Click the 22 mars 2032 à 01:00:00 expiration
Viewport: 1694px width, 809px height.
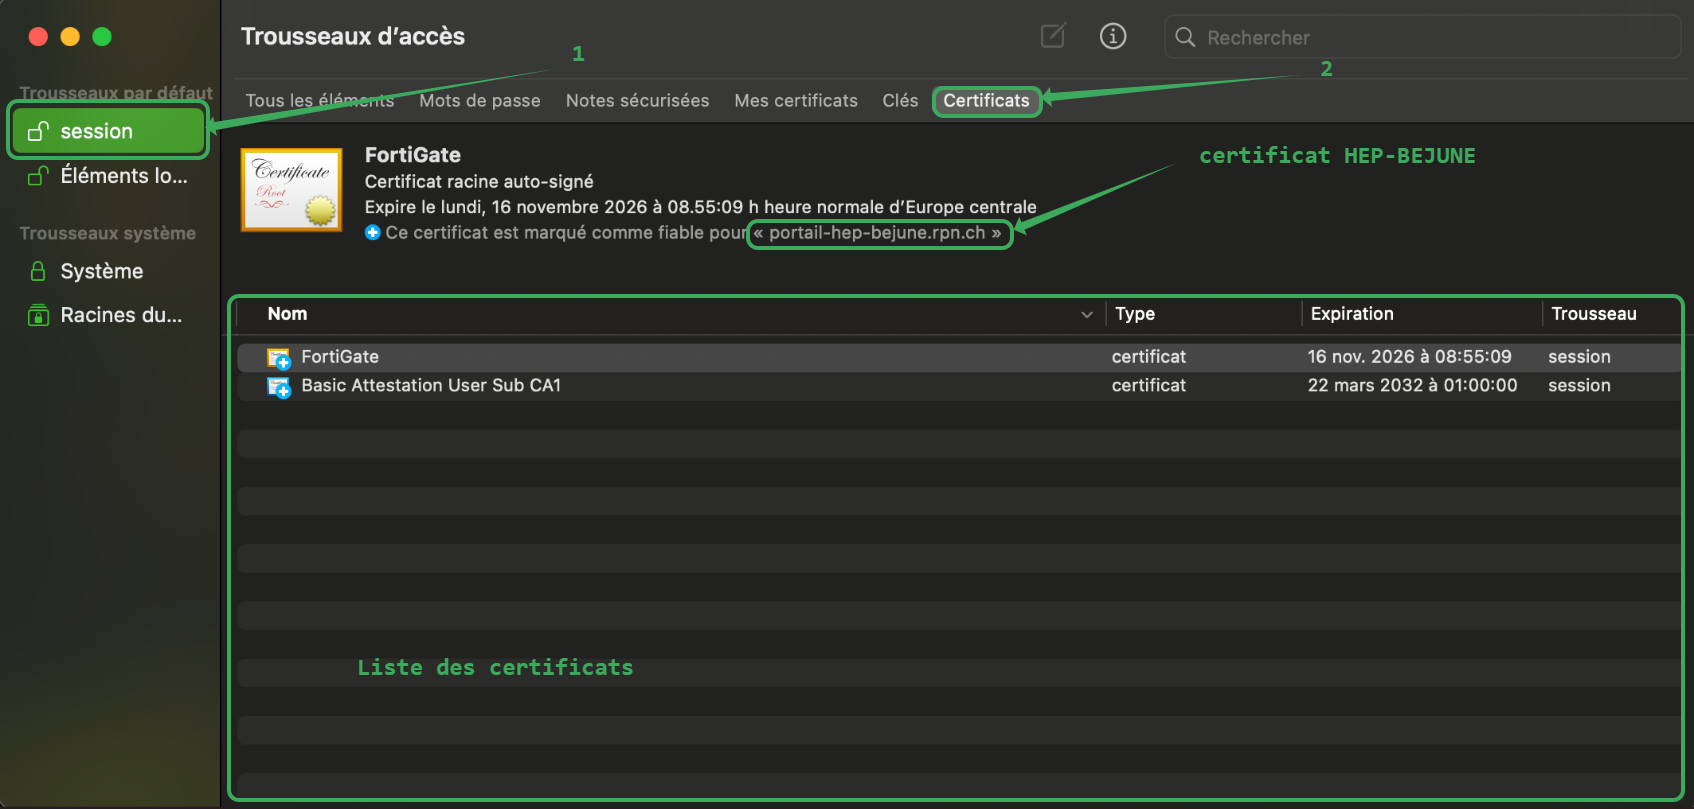[1412, 386]
